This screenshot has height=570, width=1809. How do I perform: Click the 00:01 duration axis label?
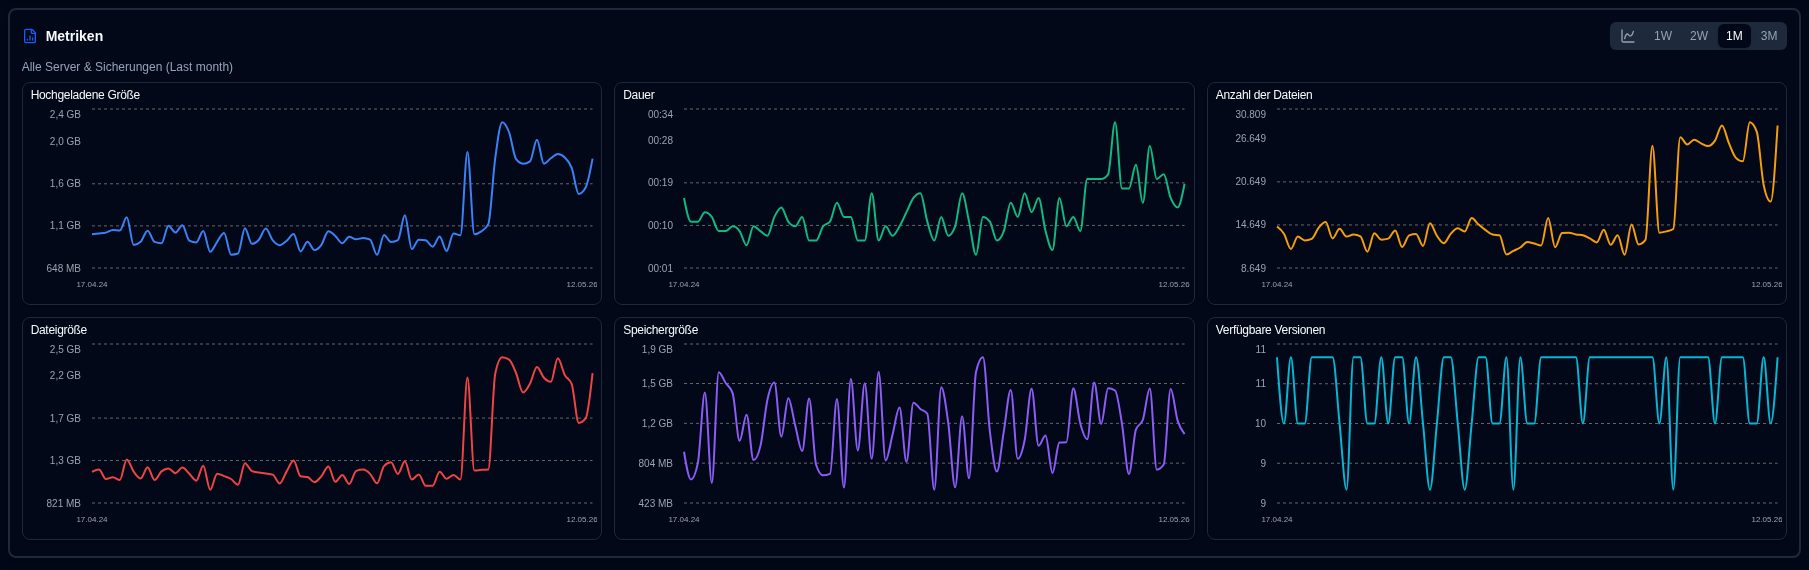(x=660, y=269)
